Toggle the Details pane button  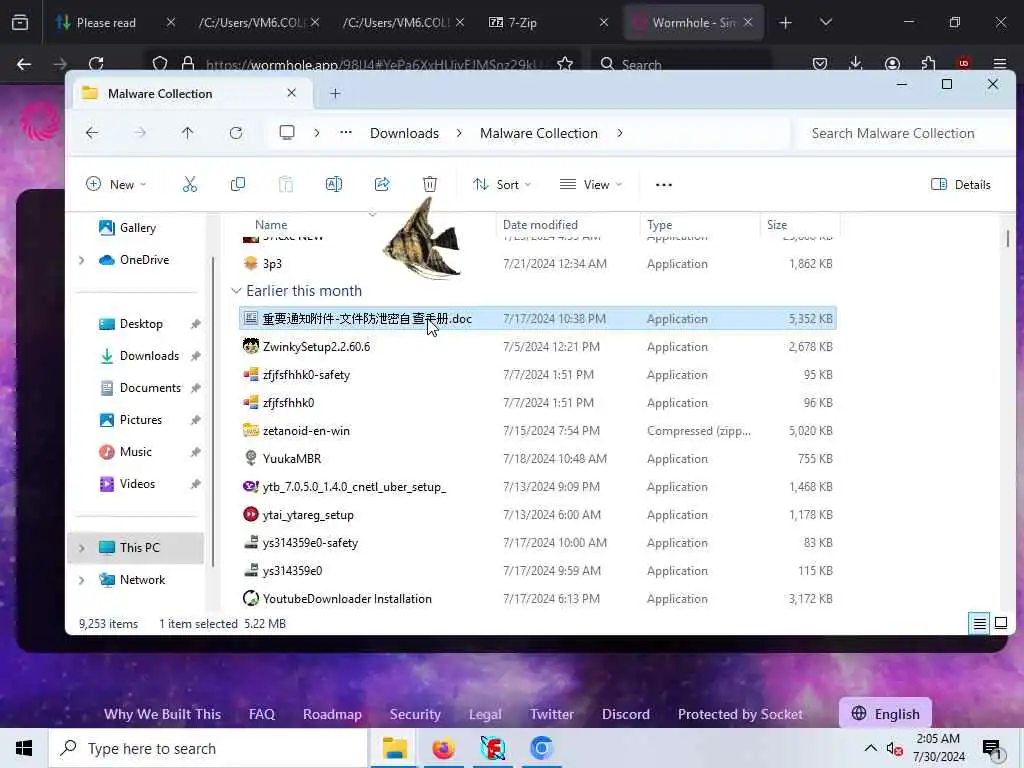click(x=961, y=185)
